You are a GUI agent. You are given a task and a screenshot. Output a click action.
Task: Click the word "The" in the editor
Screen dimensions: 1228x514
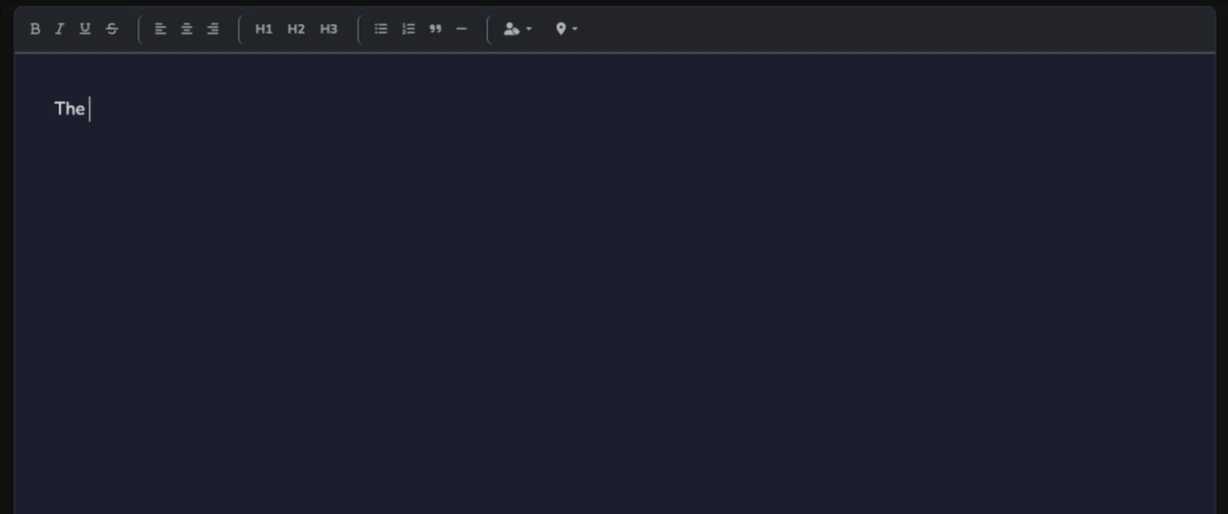click(x=69, y=109)
